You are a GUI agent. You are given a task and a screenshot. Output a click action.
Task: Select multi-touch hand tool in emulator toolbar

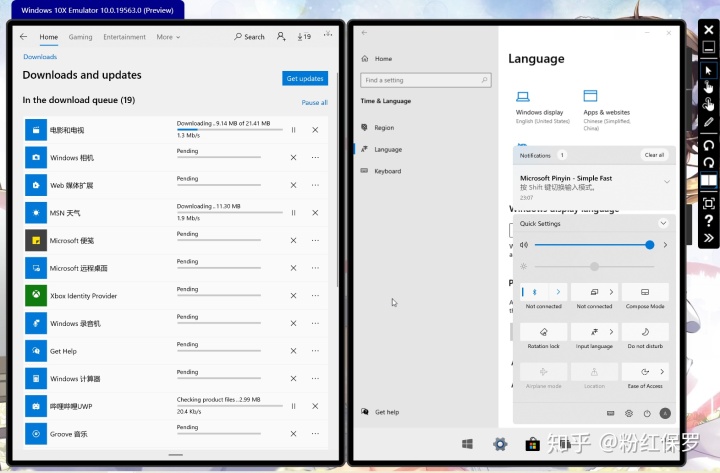click(708, 104)
